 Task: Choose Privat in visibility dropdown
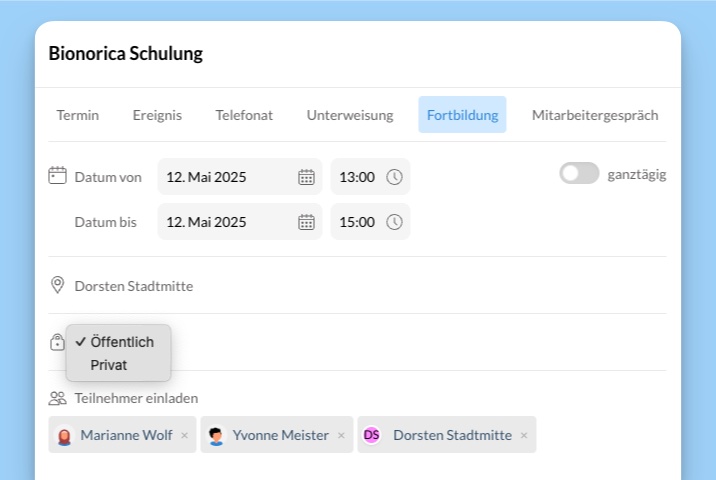(109, 365)
